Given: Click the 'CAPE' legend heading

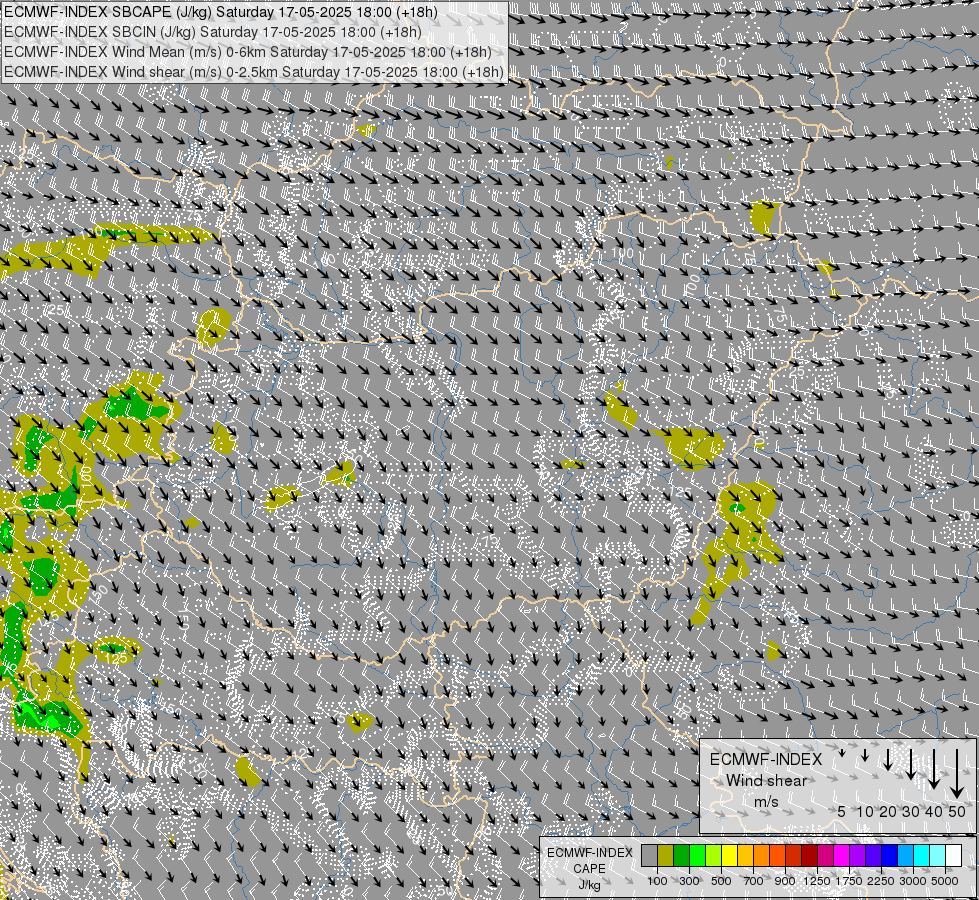Looking at the screenshot, I should (x=589, y=868).
